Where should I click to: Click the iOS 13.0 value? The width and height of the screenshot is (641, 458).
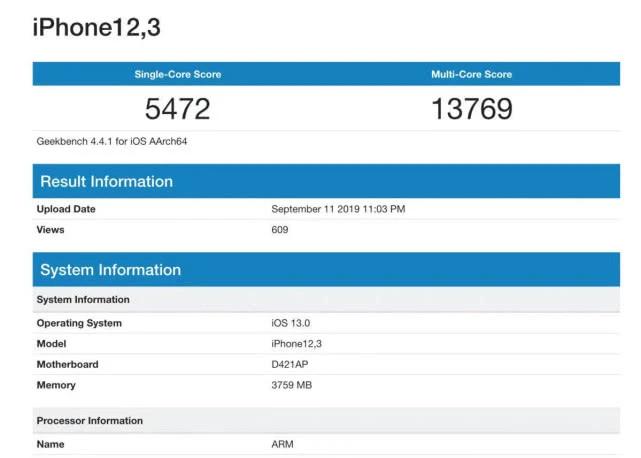(291, 323)
